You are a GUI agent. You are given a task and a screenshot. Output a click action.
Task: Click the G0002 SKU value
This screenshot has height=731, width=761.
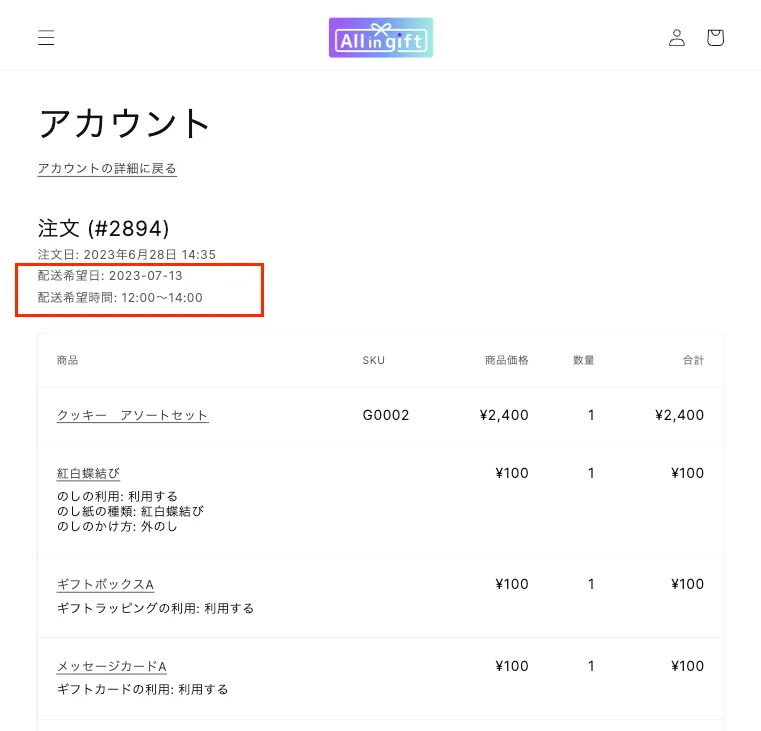386,415
